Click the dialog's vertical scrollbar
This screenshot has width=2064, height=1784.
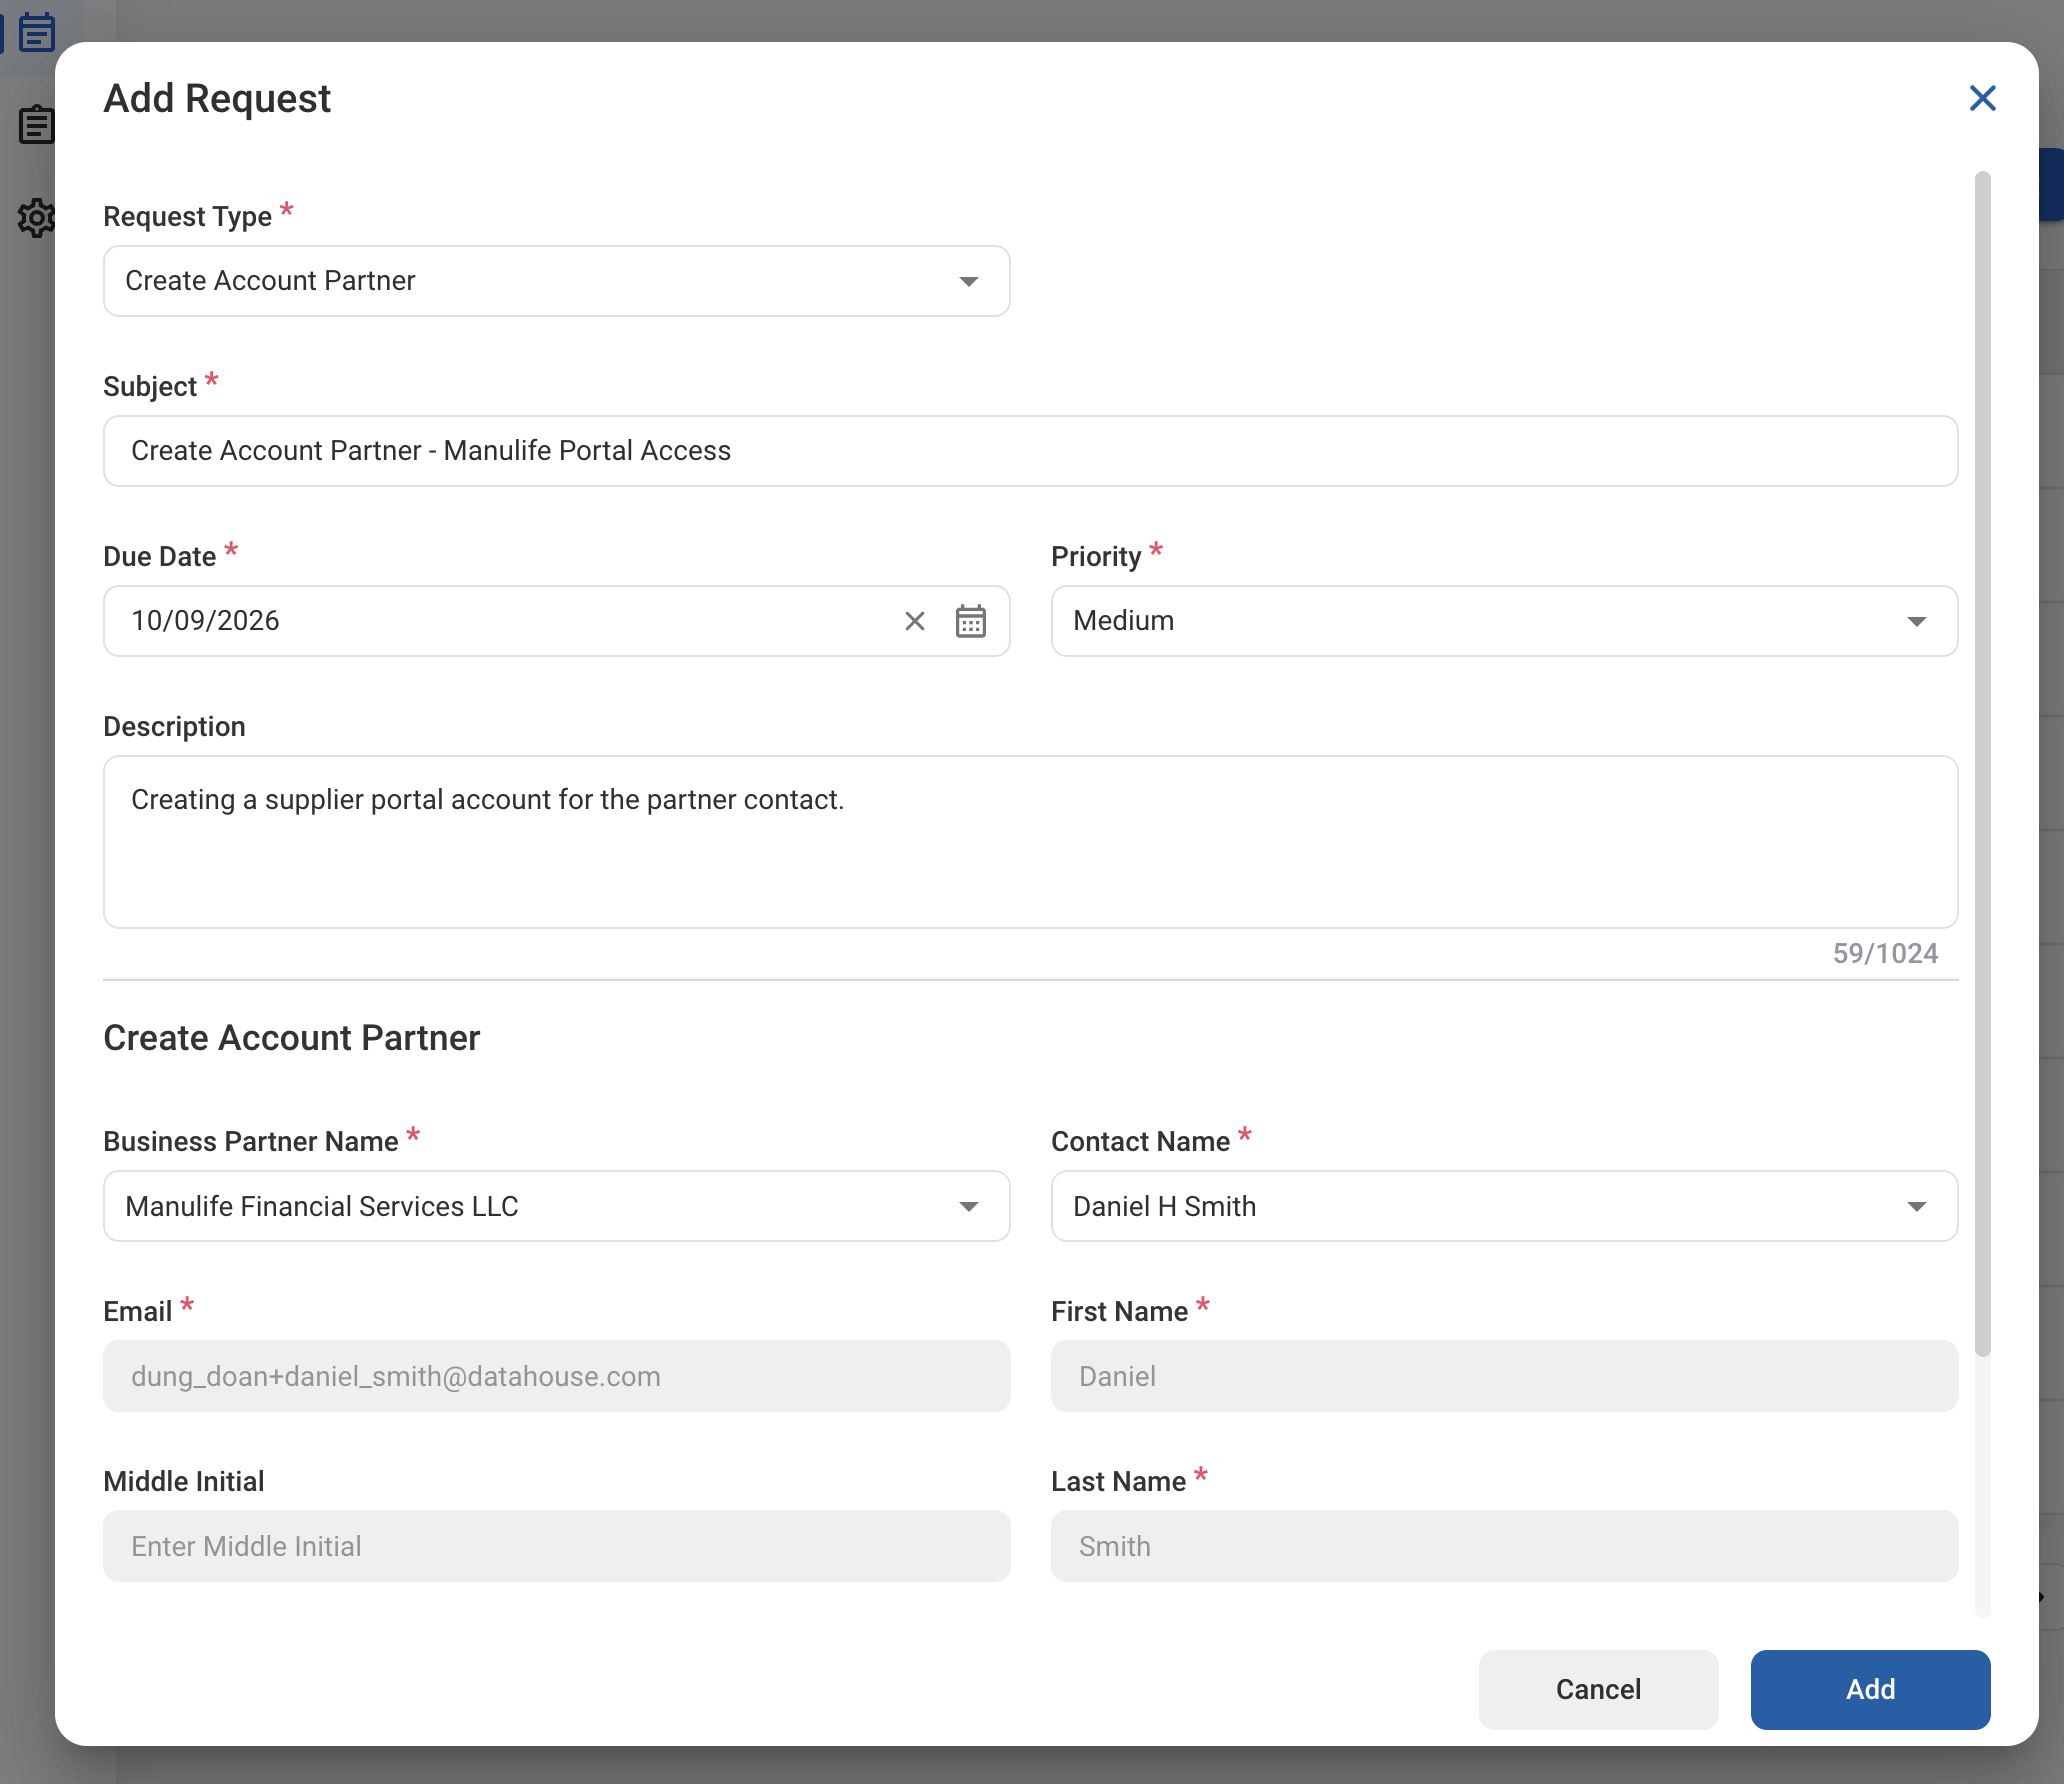[x=1982, y=764]
